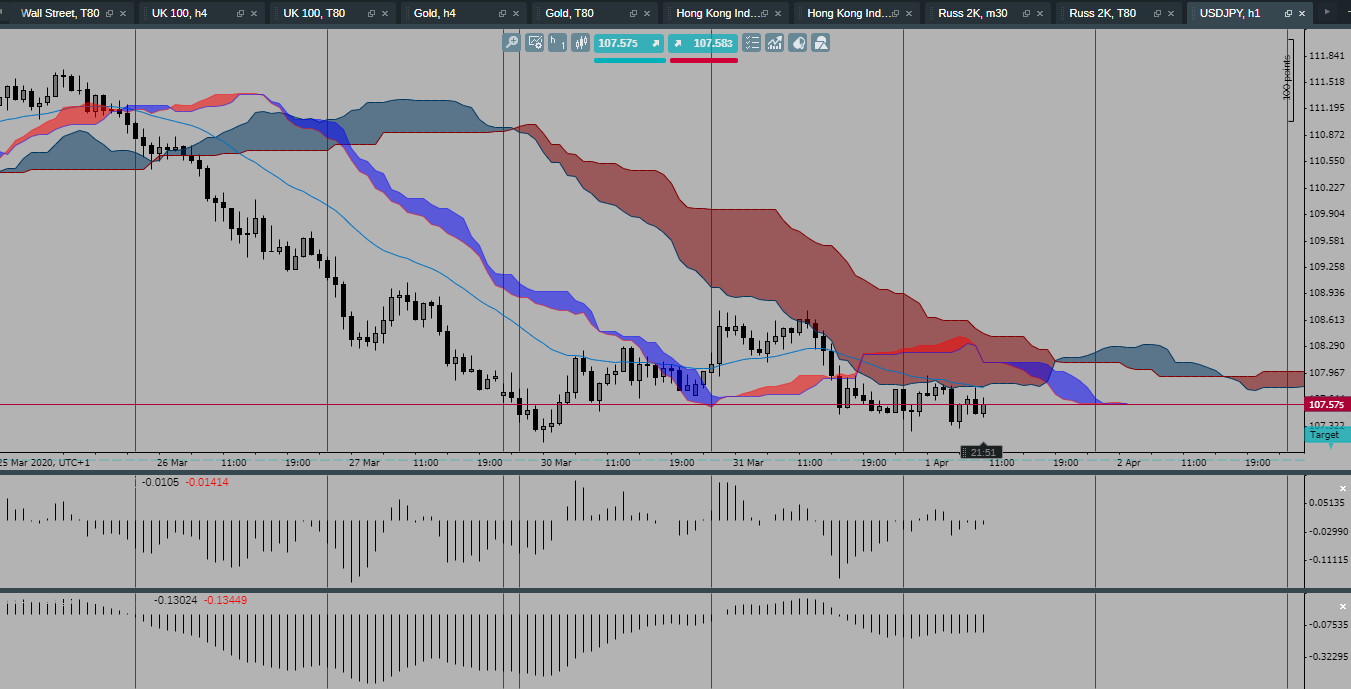Close the Wall Street, T80 tab
Viewport: 1351px width, 689px height.
coord(124,14)
